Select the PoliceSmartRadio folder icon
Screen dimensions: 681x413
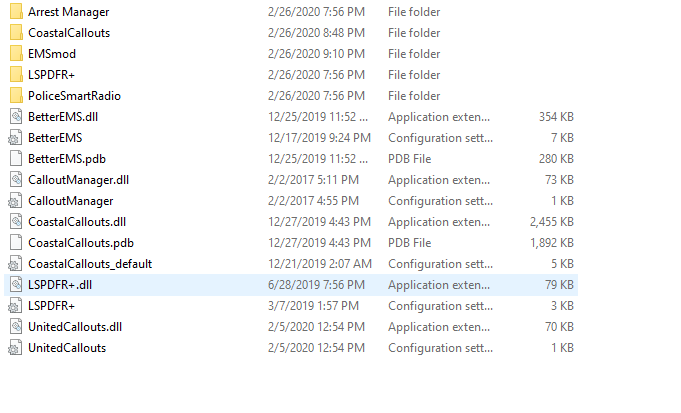pos(15,96)
